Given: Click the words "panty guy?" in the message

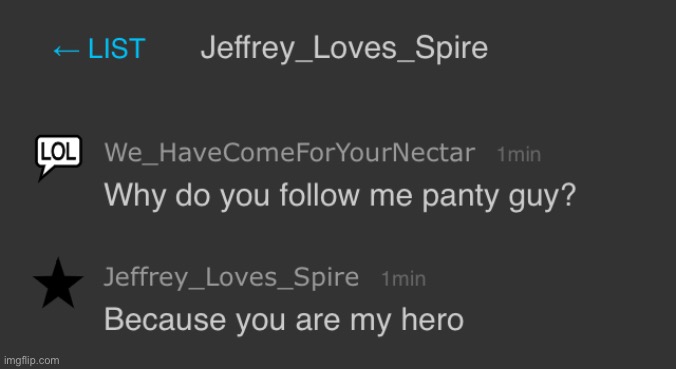Looking at the screenshot, I should pos(499,197).
